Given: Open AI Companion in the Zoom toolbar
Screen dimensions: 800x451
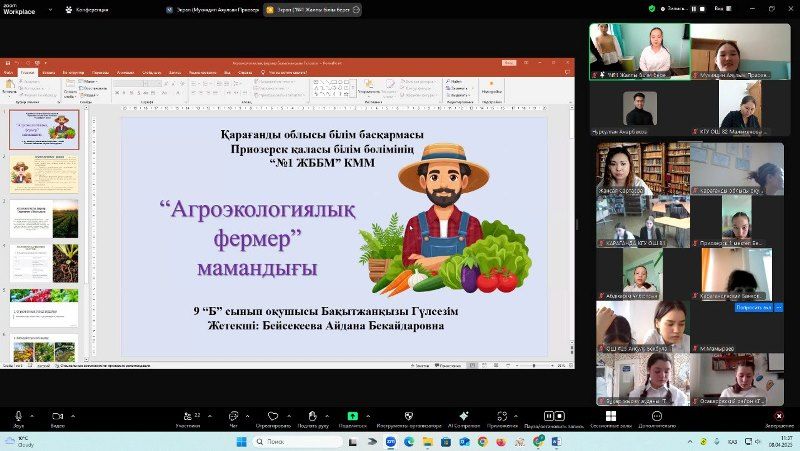Looking at the screenshot, I should (x=463, y=415).
